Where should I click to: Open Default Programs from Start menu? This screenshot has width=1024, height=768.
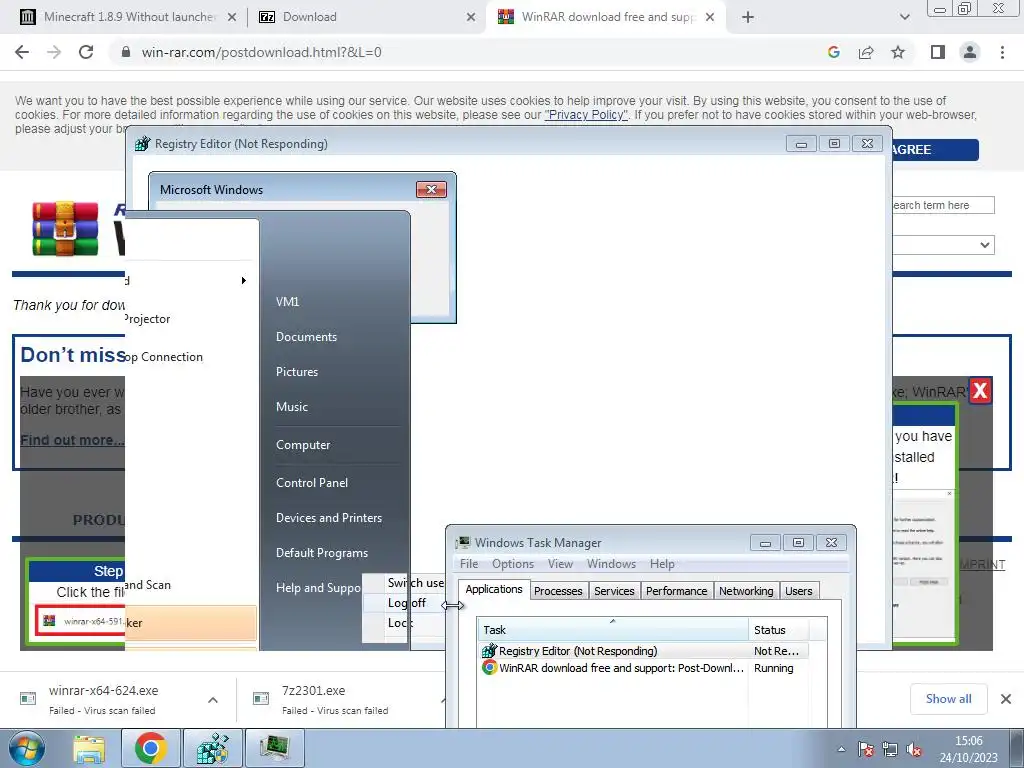click(321, 553)
